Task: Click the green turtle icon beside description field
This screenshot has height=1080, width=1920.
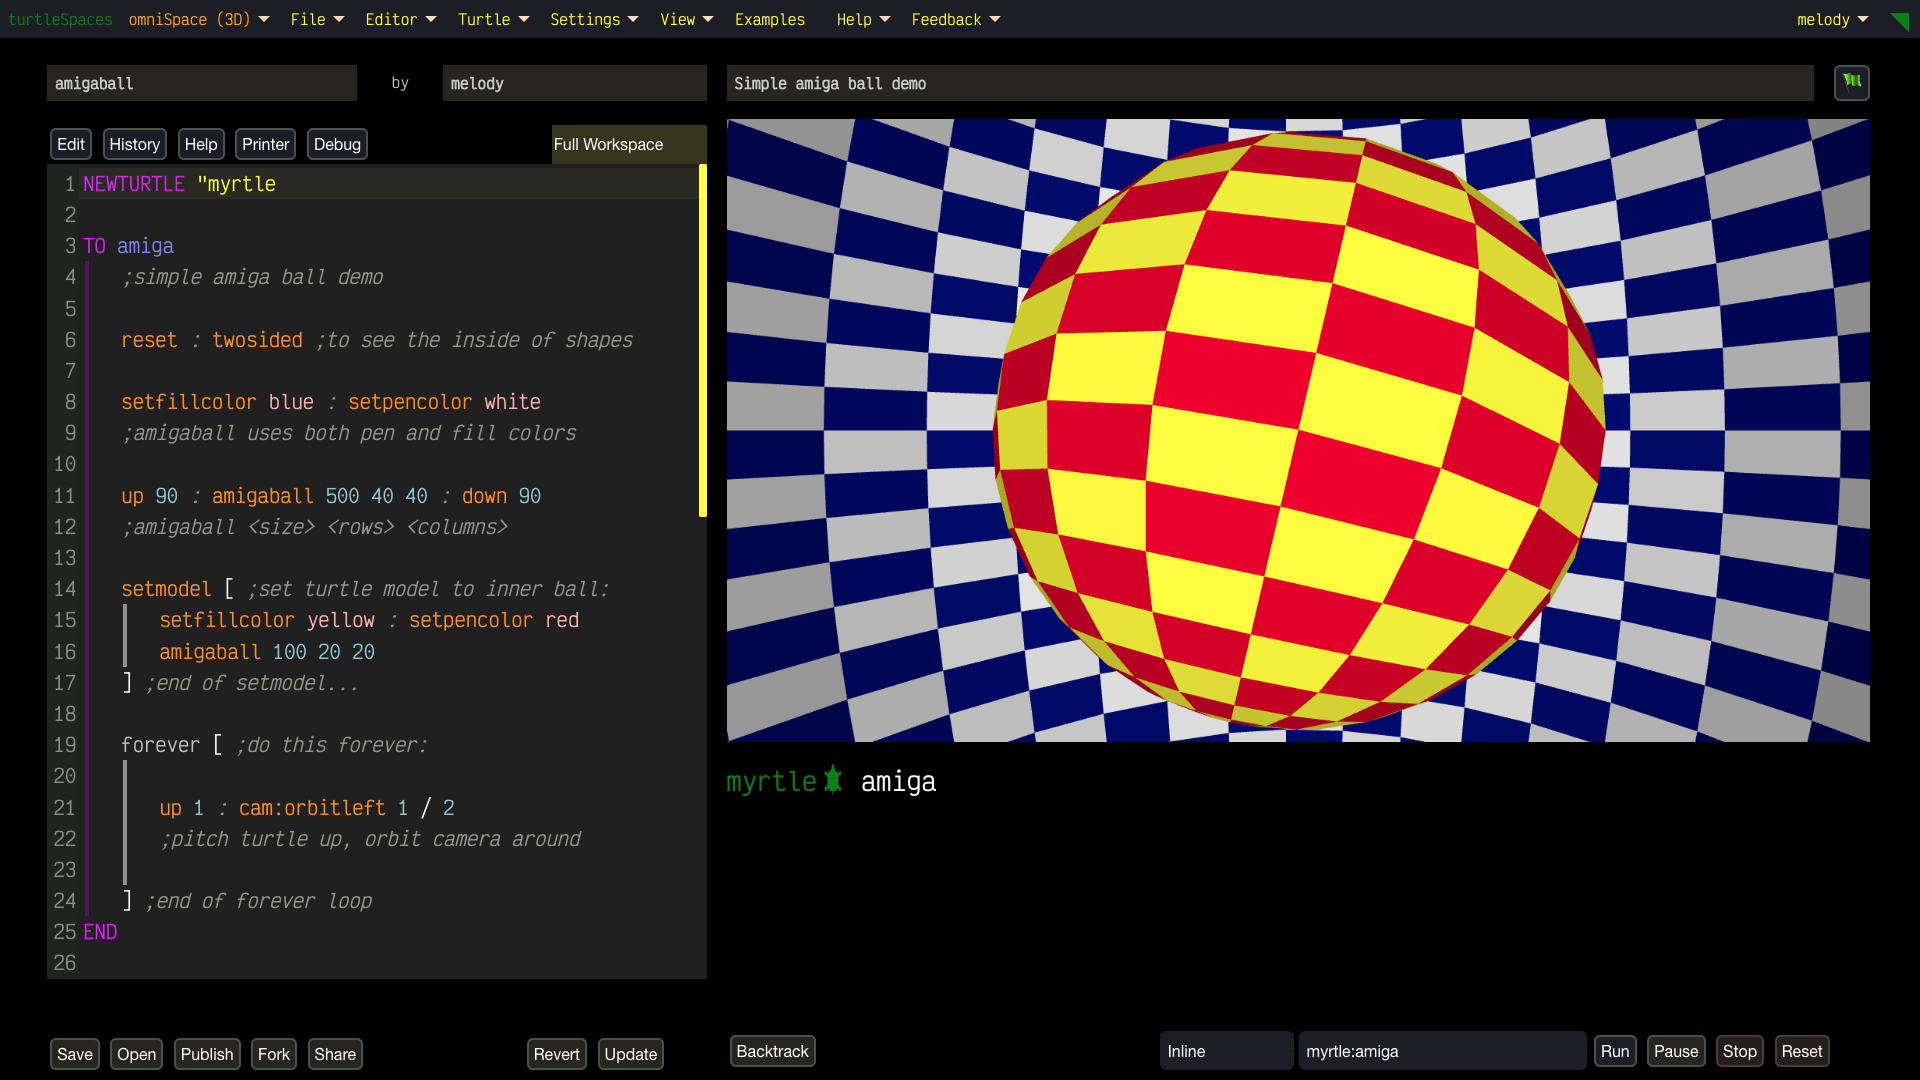Action: [1851, 83]
